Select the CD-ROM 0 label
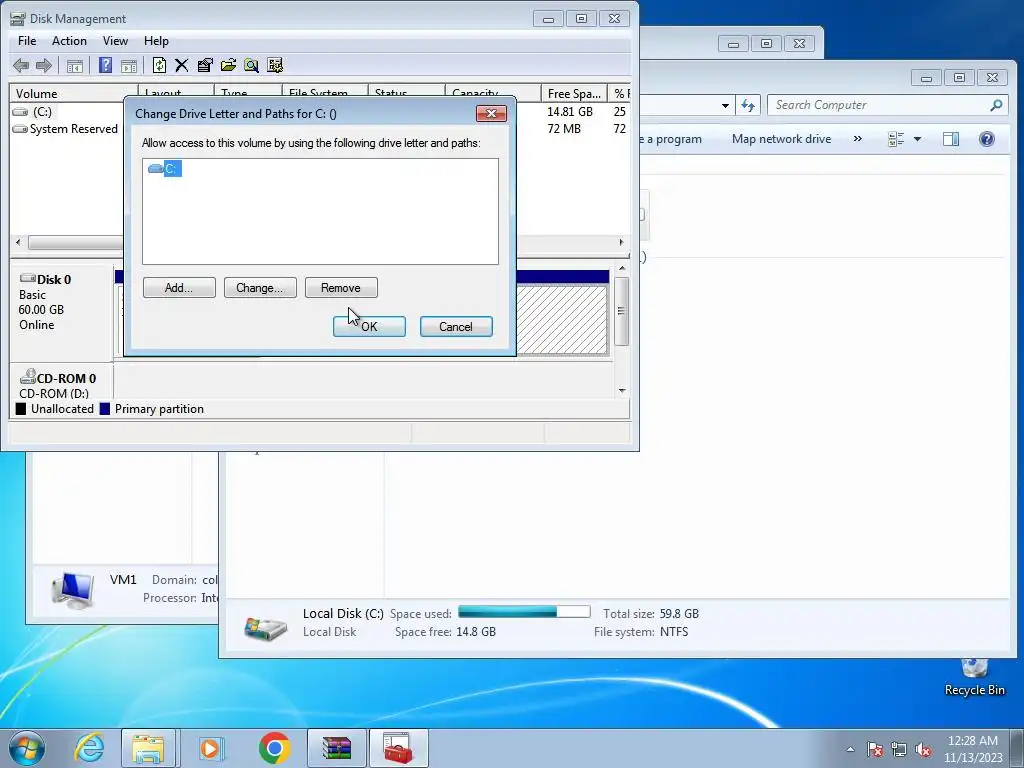This screenshot has height=768, width=1024. point(66,378)
